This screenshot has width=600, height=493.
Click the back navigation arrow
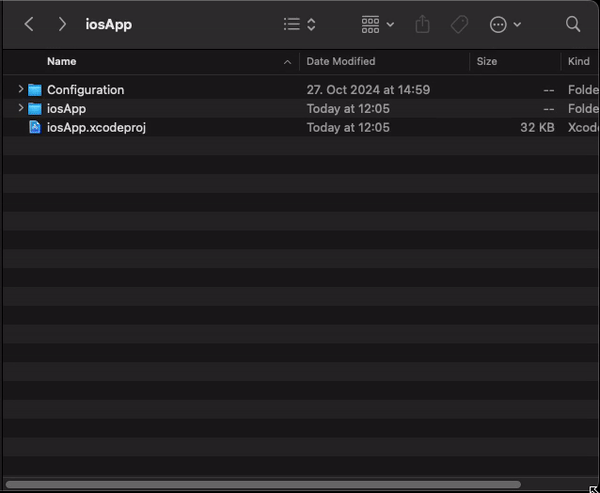click(29, 24)
